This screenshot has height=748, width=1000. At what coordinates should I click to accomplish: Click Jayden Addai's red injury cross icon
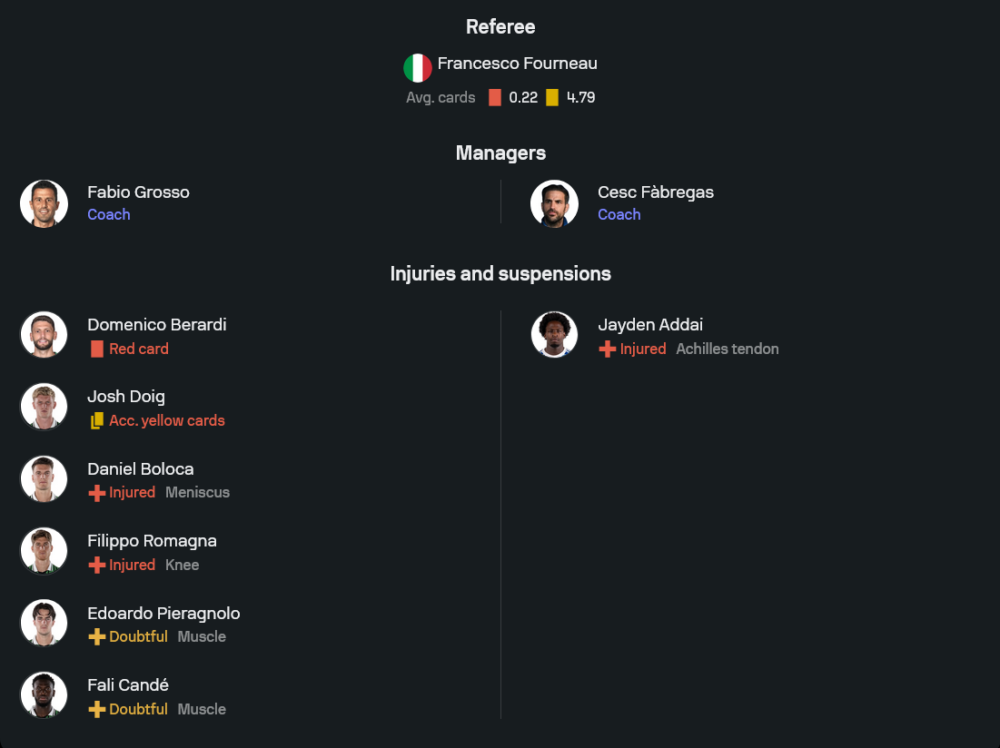click(x=607, y=349)
